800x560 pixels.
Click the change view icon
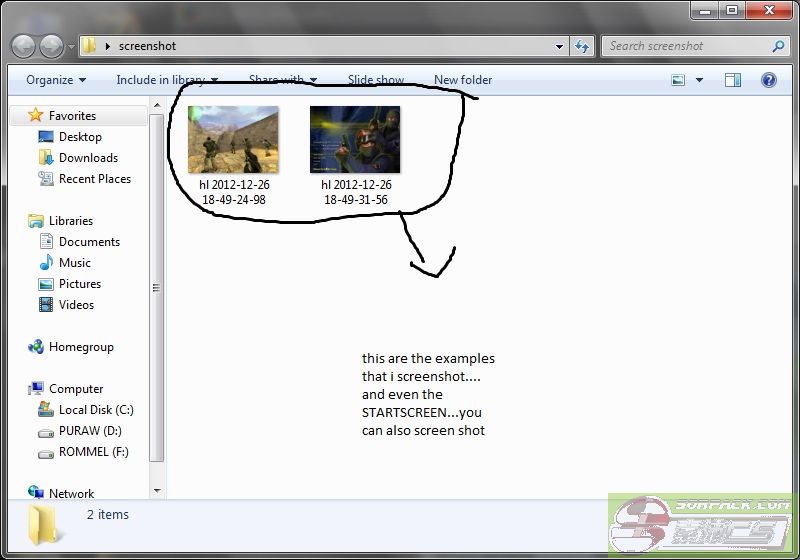pos(679,80)
